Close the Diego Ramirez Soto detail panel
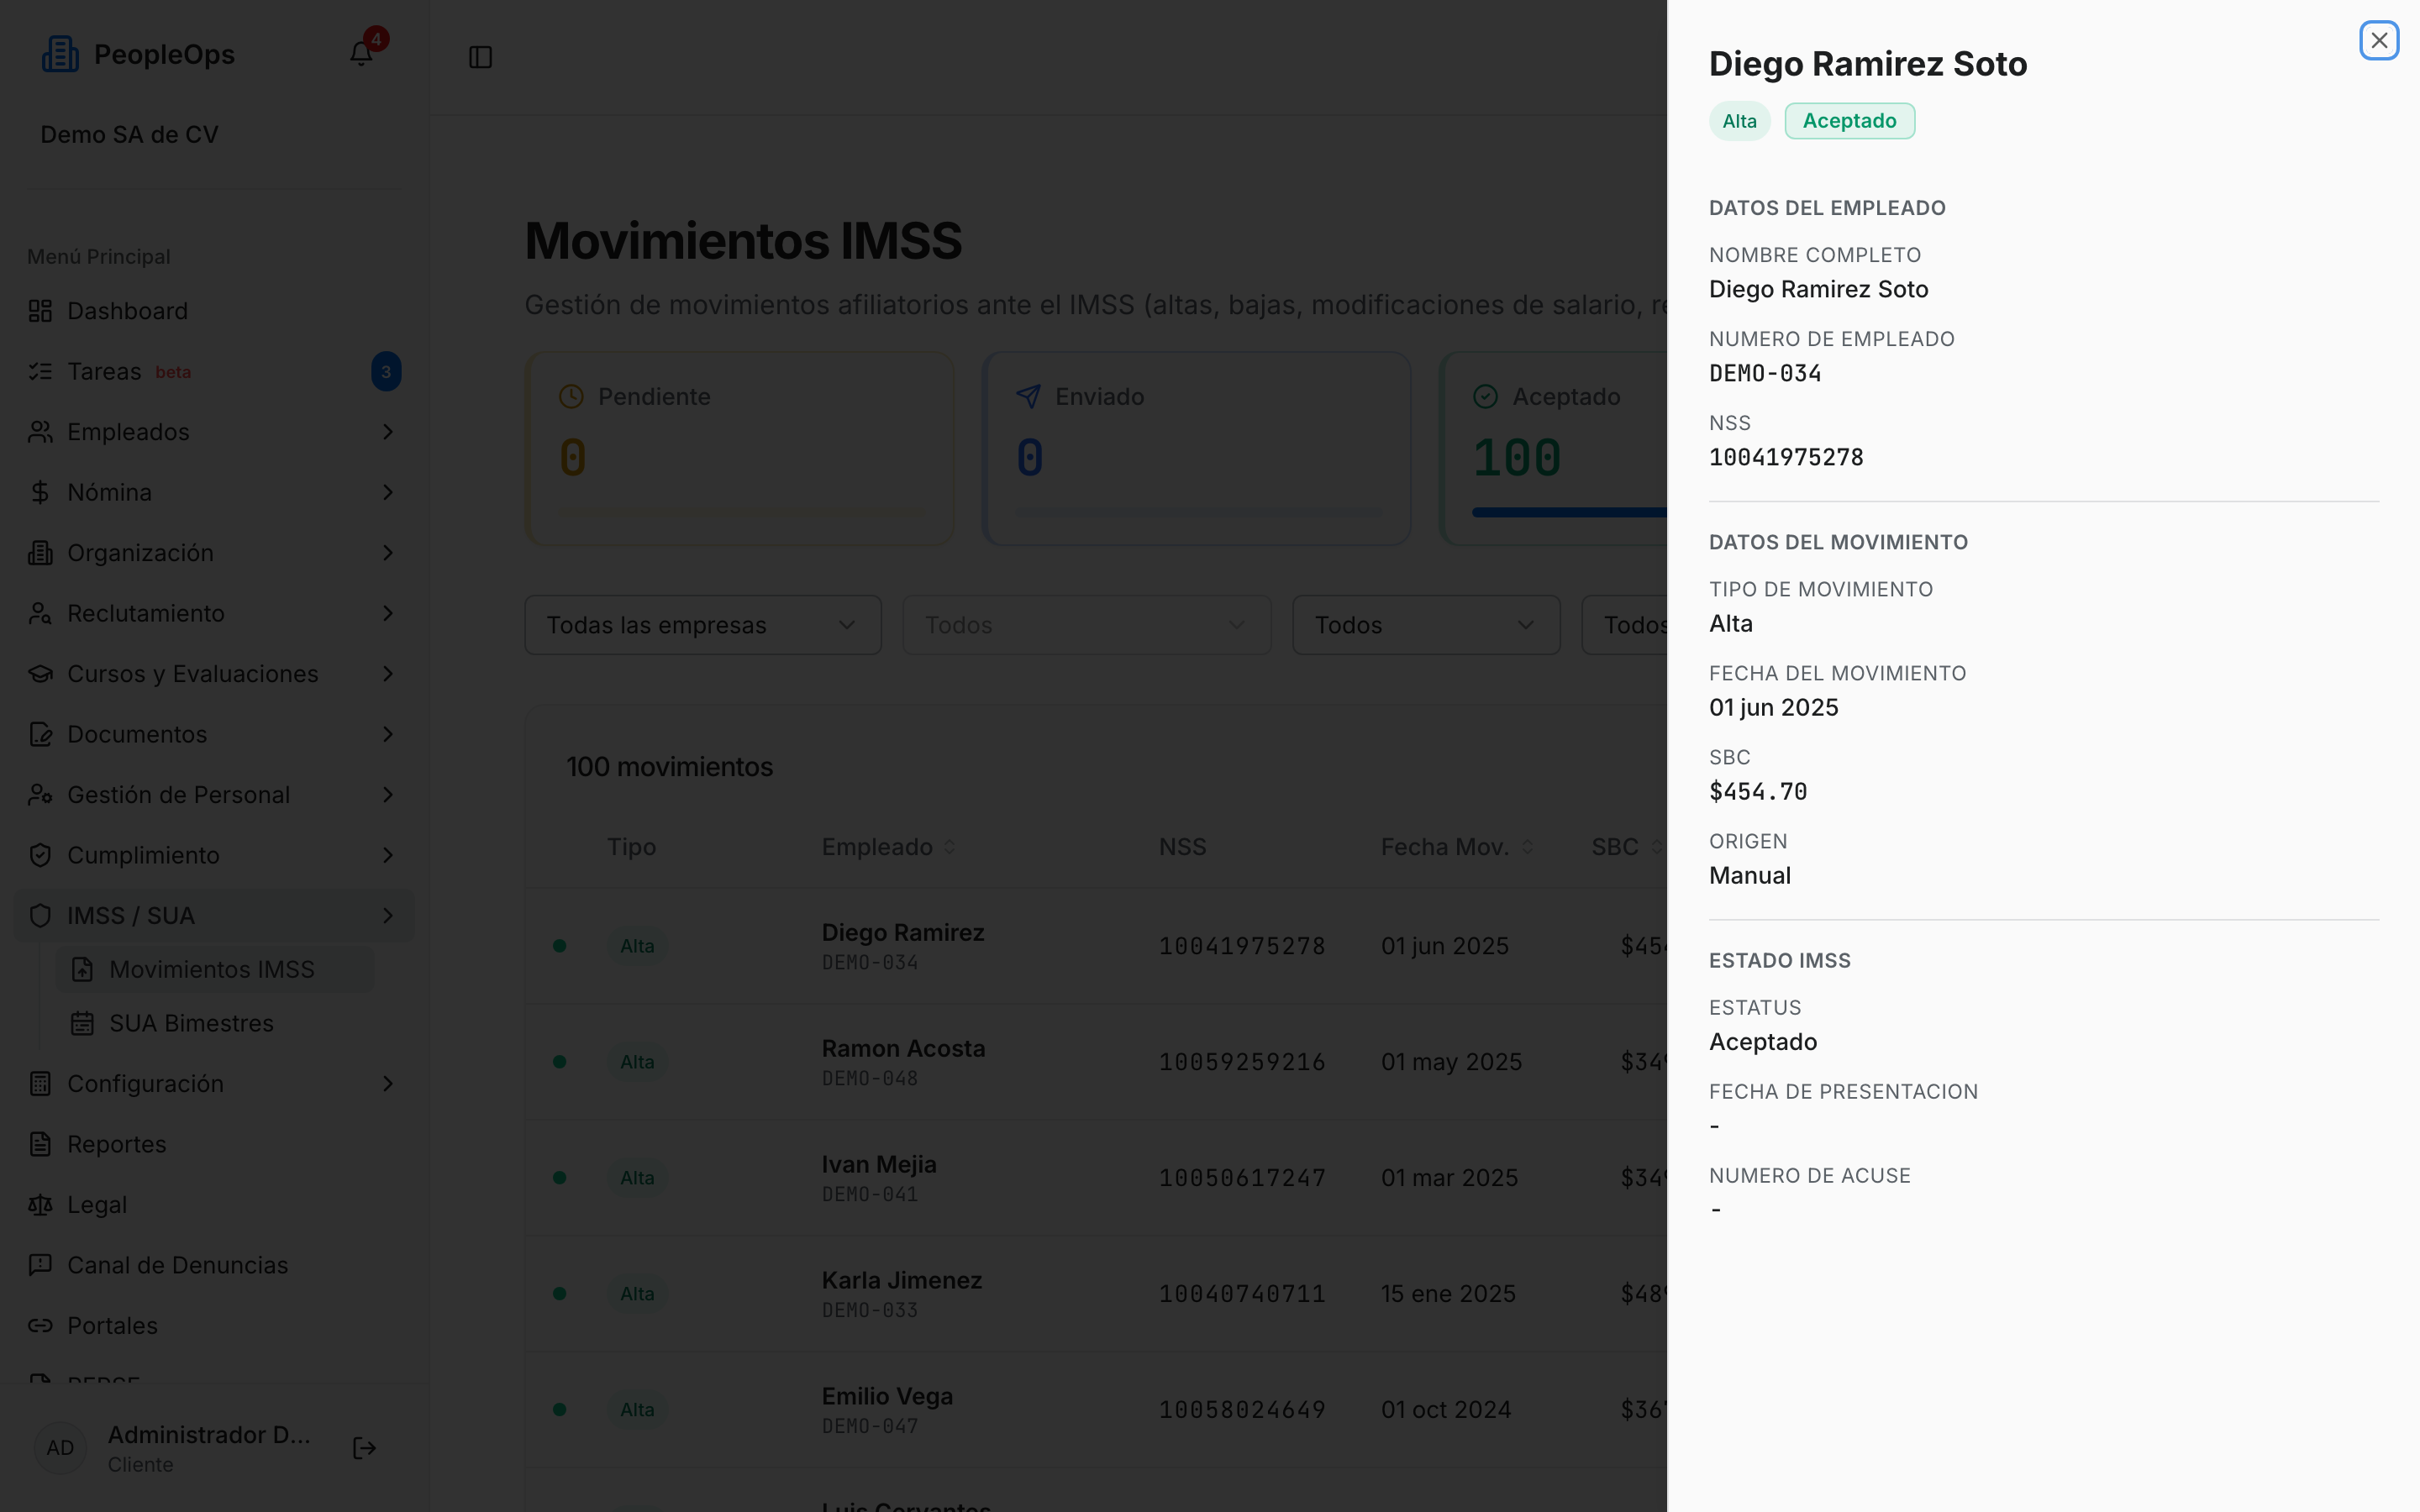This screenshot has height=1512, width=2420. pyautogui.click(x=2379, y=41)
